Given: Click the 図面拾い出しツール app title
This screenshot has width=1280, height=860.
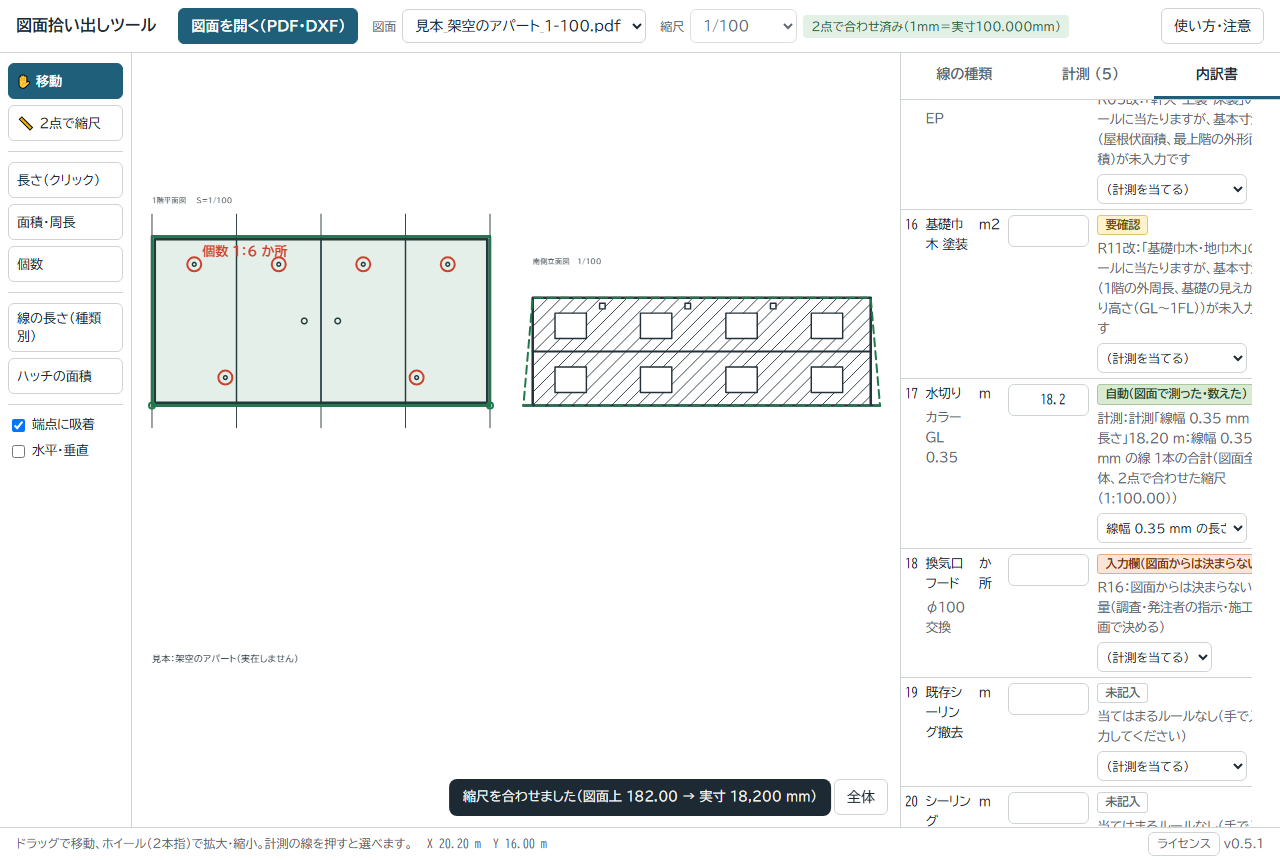Looking at the screenshot, I should (x=86, y=26).
